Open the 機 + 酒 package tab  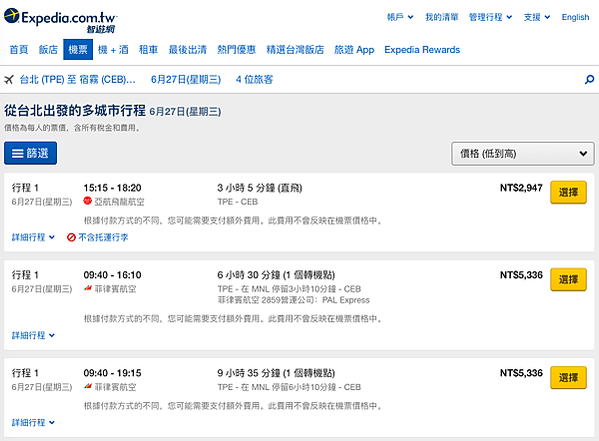[x=113, y=50]
